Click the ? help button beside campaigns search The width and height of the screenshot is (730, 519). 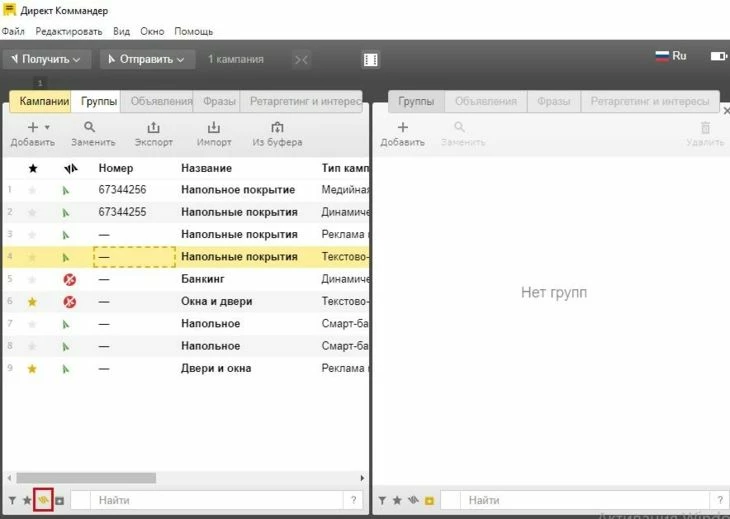click(x=353, y=500)
